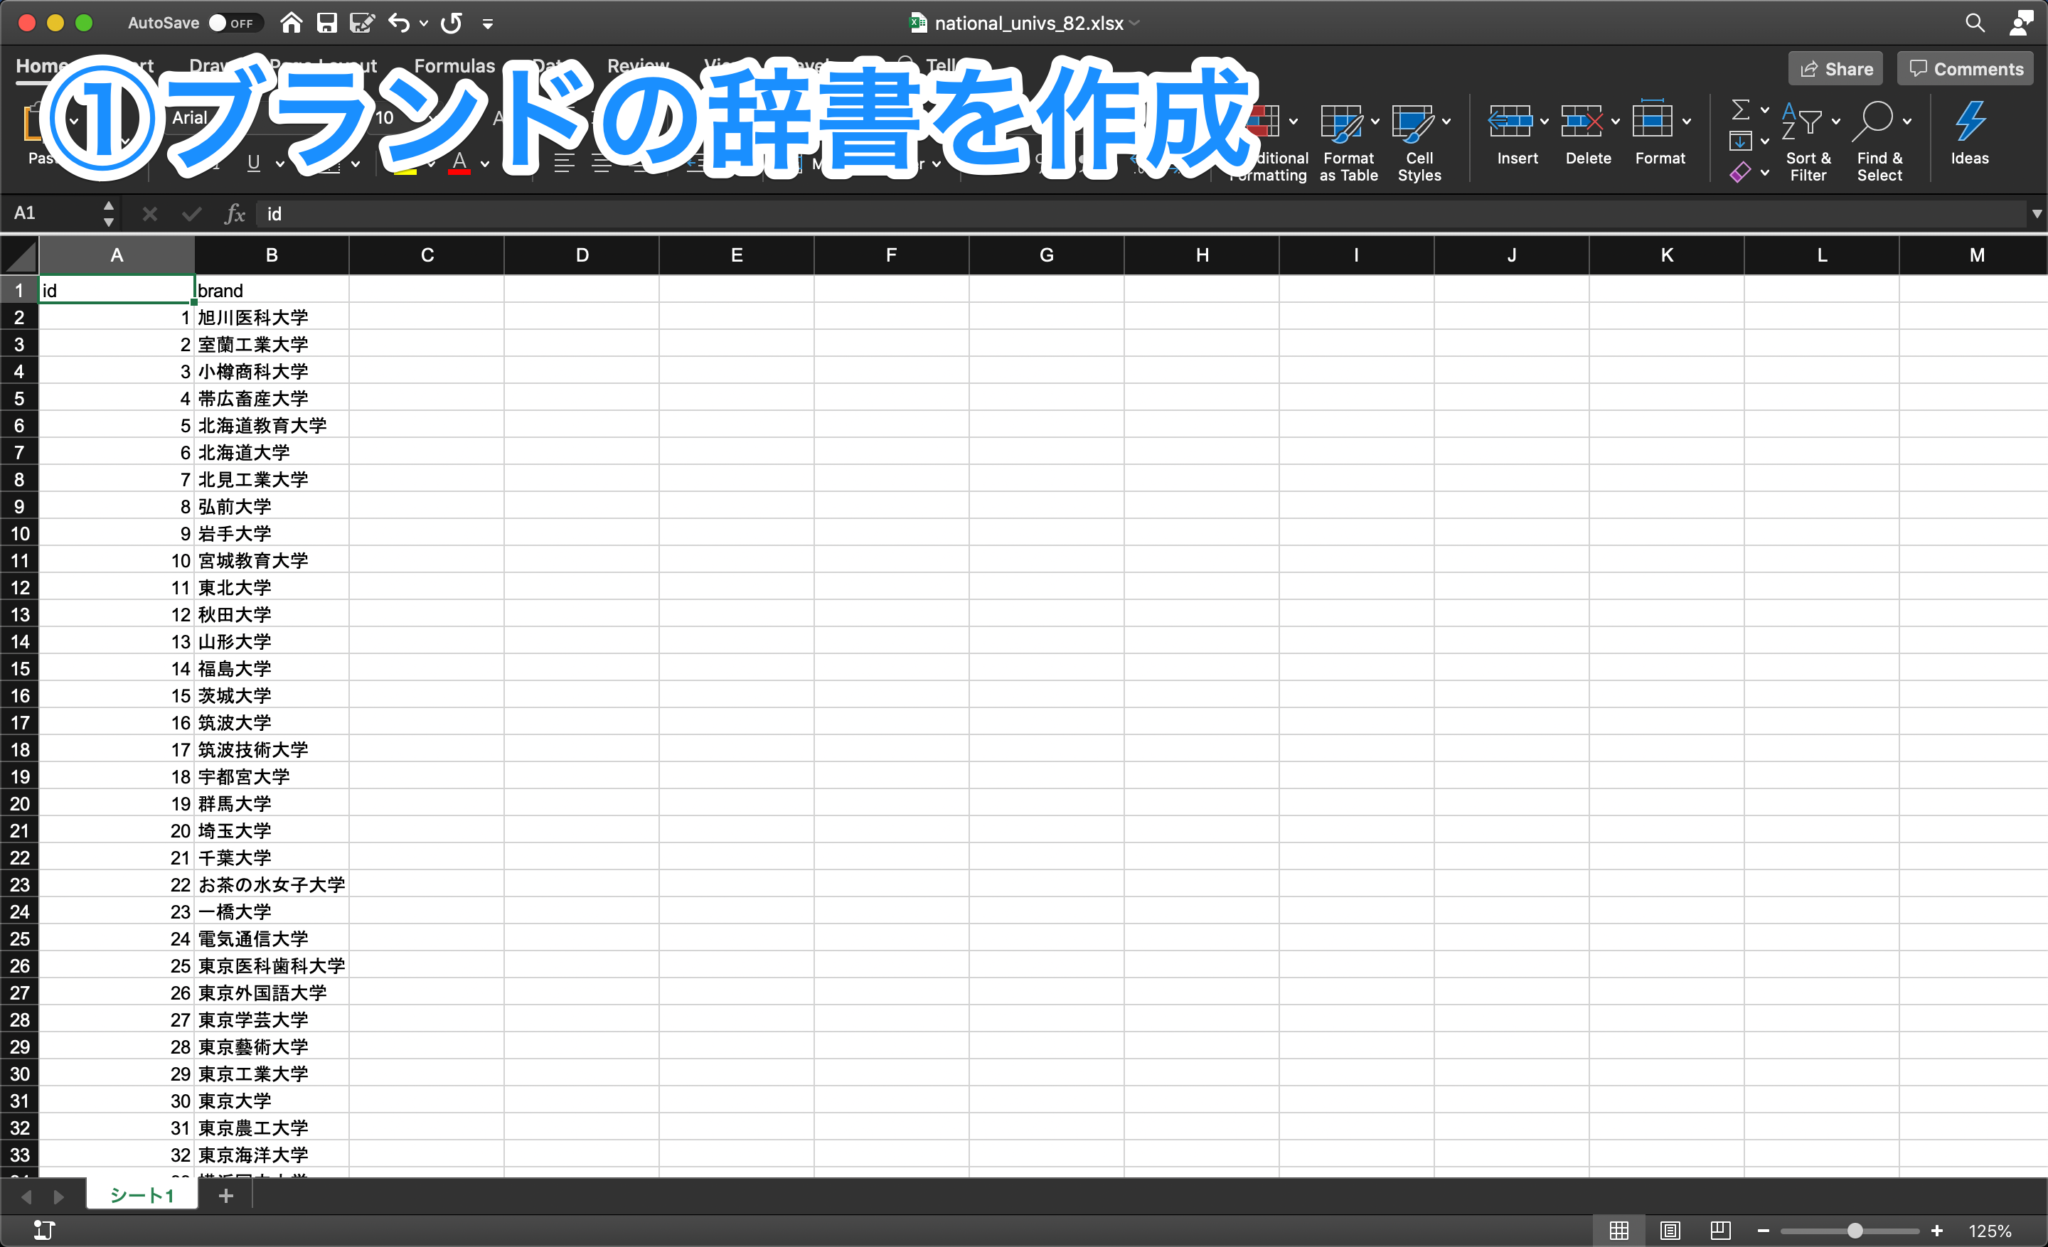The image size is (2048, 1247).
Task: Switch to Page Layout view button
Action: (1670, 1230)
